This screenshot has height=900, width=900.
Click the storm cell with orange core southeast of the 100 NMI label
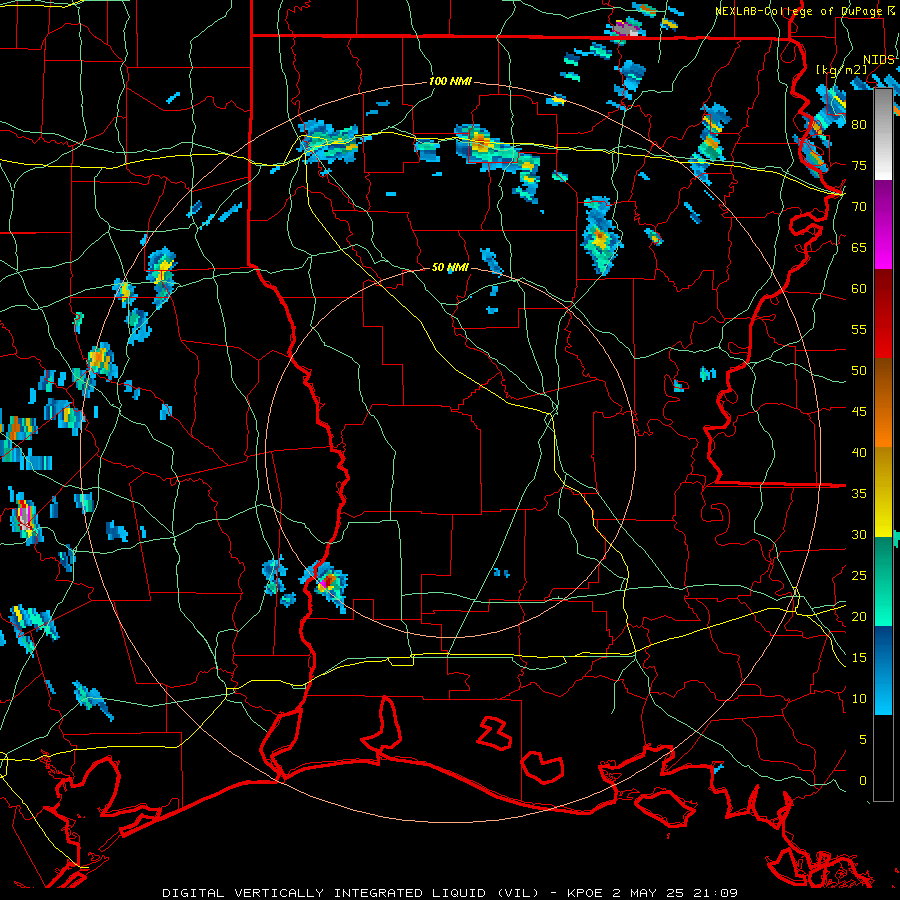[x=481, y=141]
